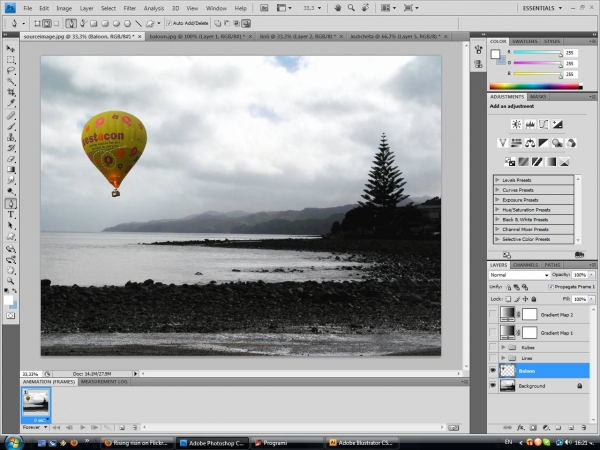
Task: Add a Threshold adjustment layer
Action: click(537, 162)
